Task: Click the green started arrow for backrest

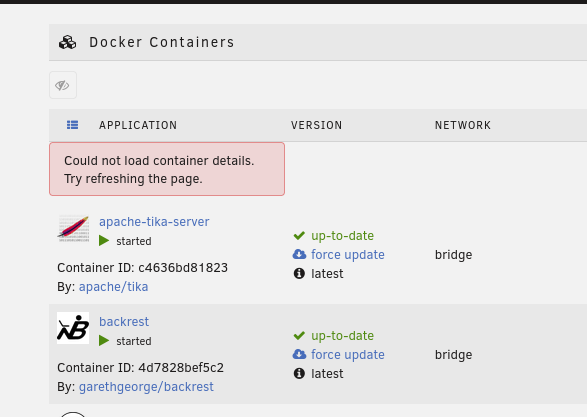Action: (104, 341)
